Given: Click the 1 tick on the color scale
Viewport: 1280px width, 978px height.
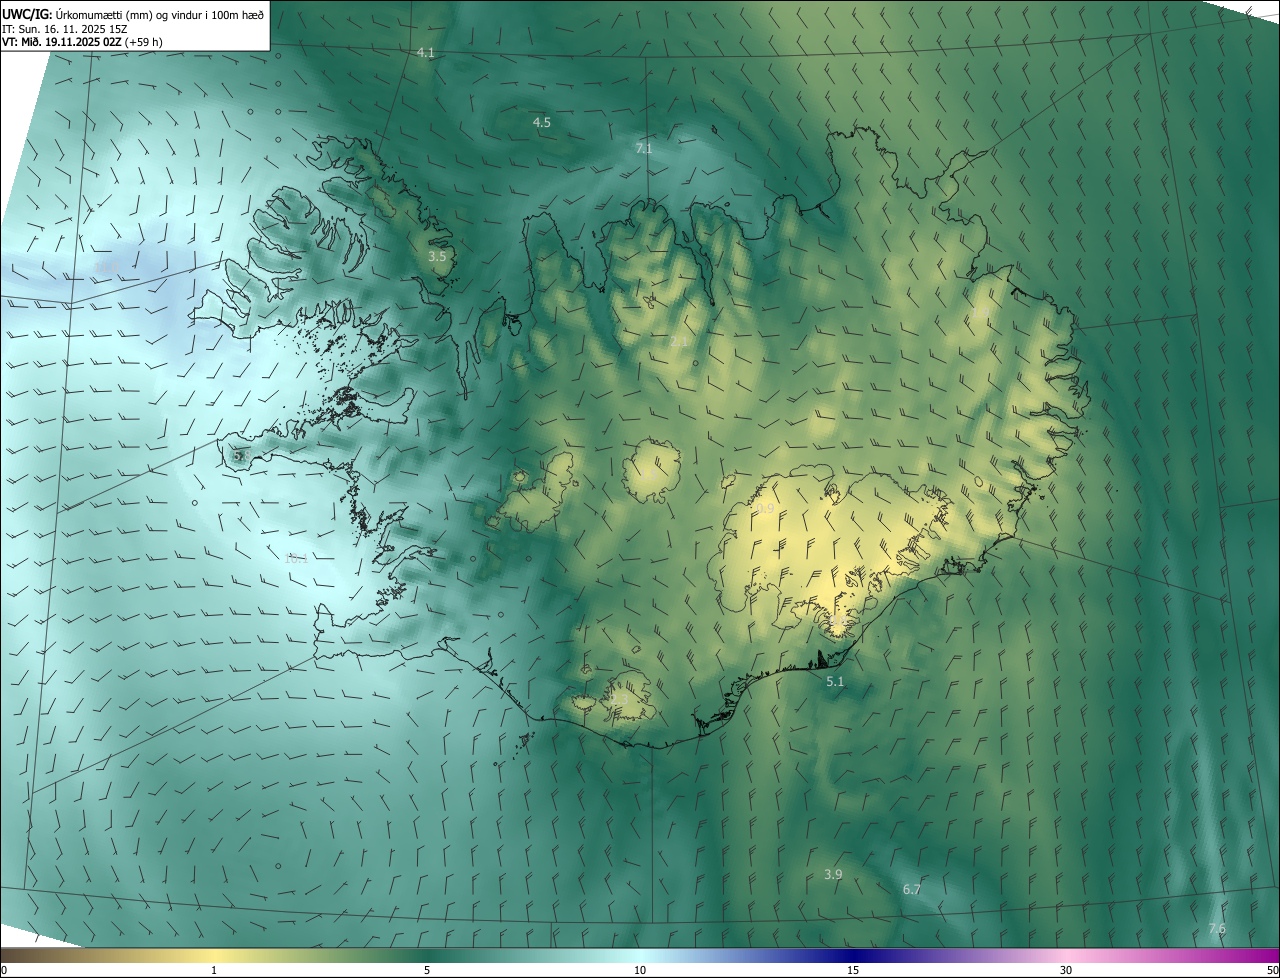Looking at the screenshot, I should click(x=214, y=970).
